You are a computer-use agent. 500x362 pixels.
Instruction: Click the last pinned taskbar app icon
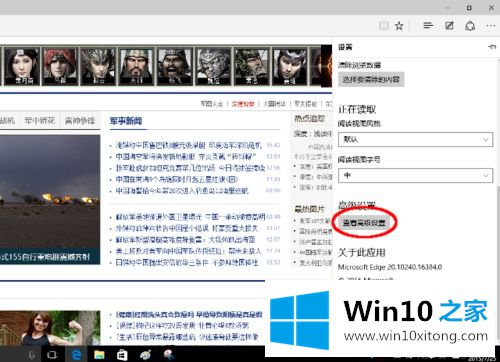pos(169,355)
